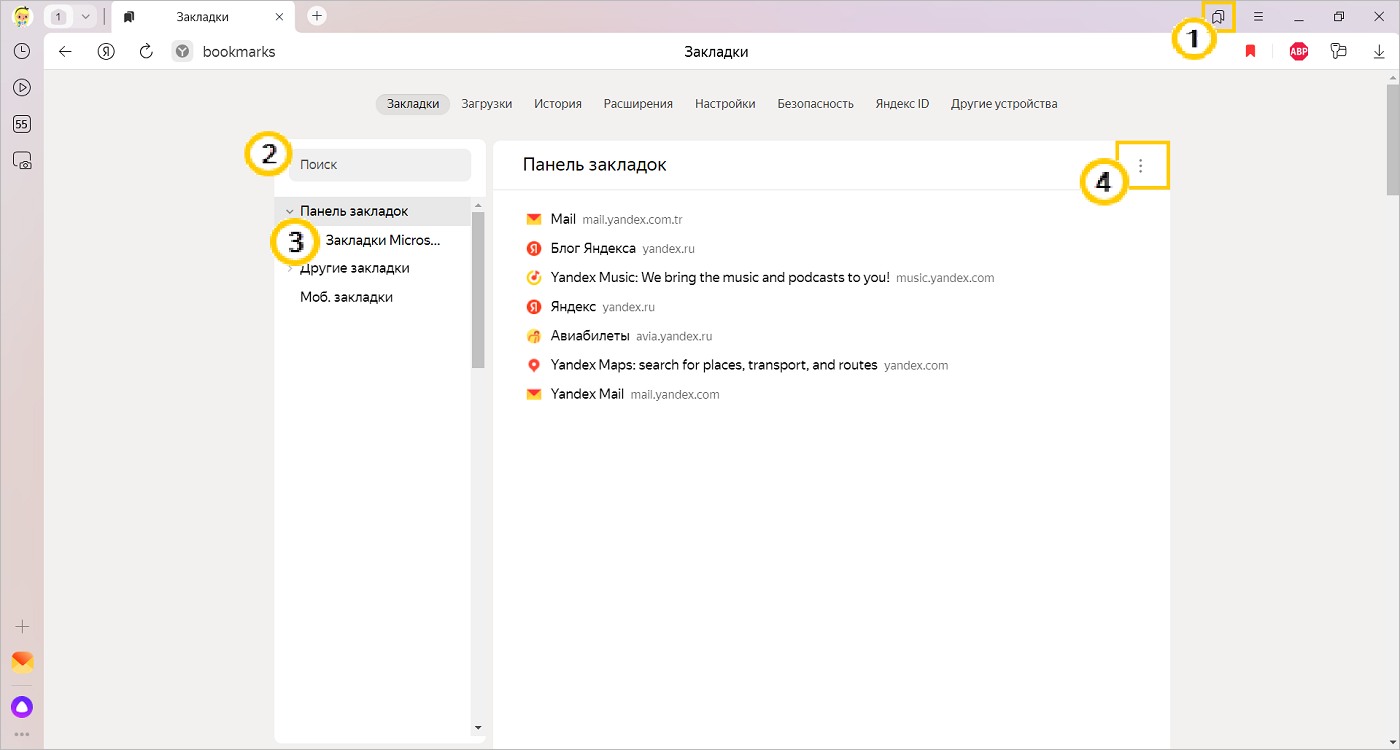Open the browser hamburger menu
This screenshot has height=750, width=1400.
[1258, 17]
